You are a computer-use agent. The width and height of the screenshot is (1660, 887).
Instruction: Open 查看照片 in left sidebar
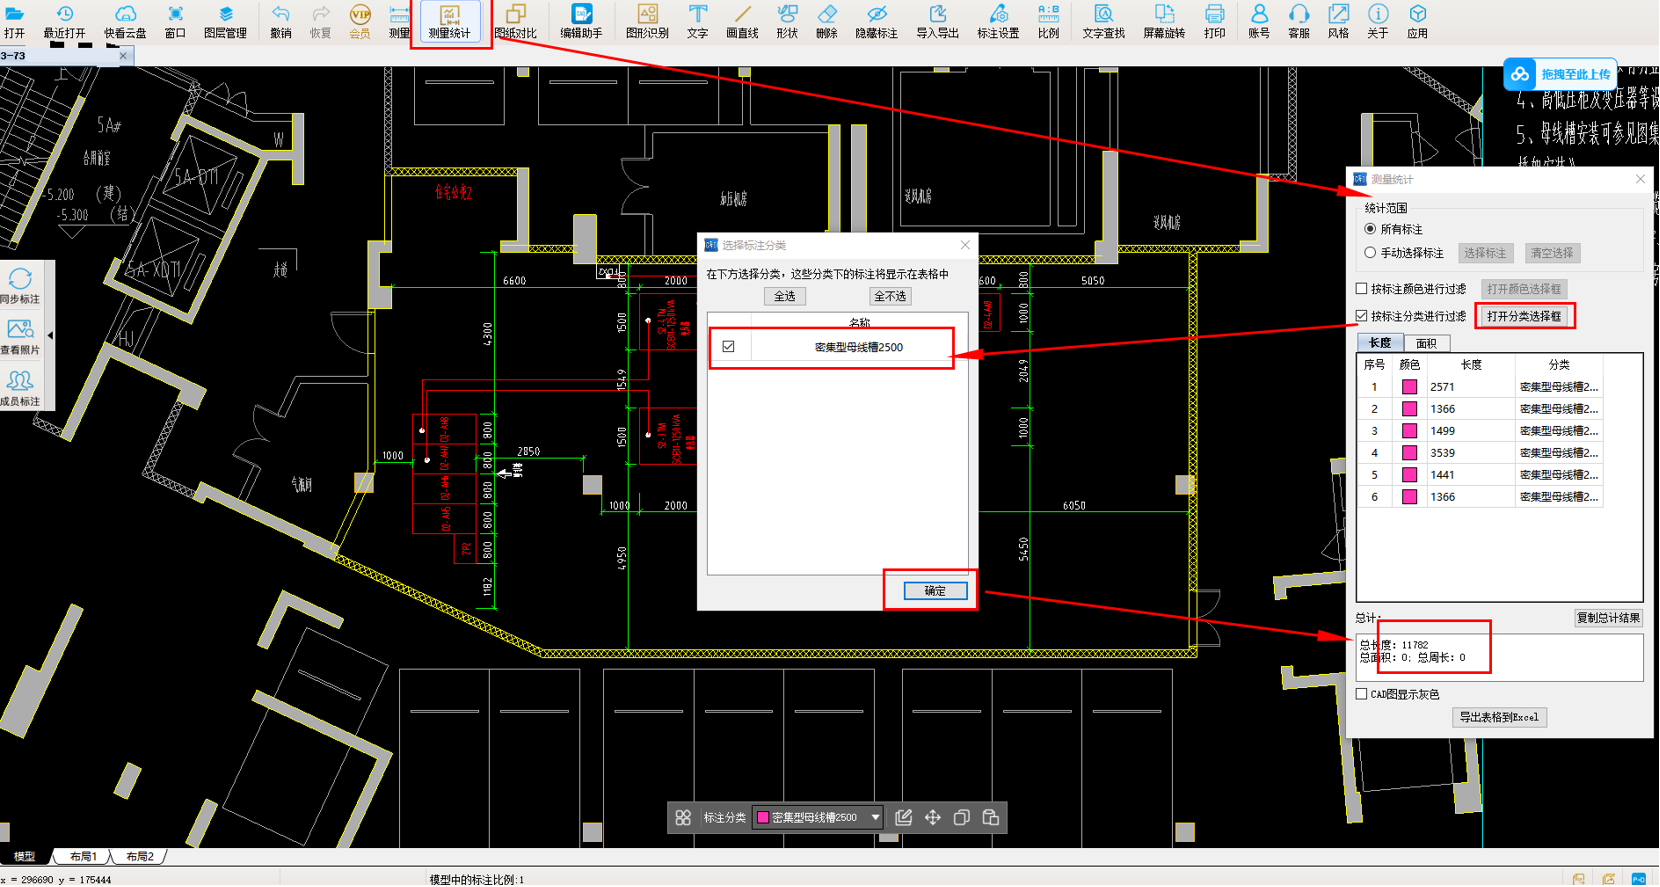[x=20, y=337]
